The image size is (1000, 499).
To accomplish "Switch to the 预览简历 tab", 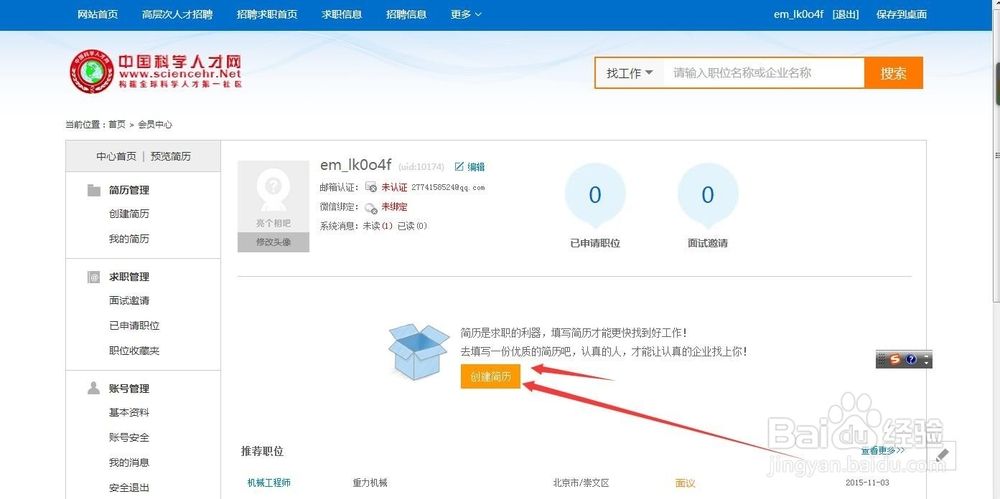I will point(170,156).
